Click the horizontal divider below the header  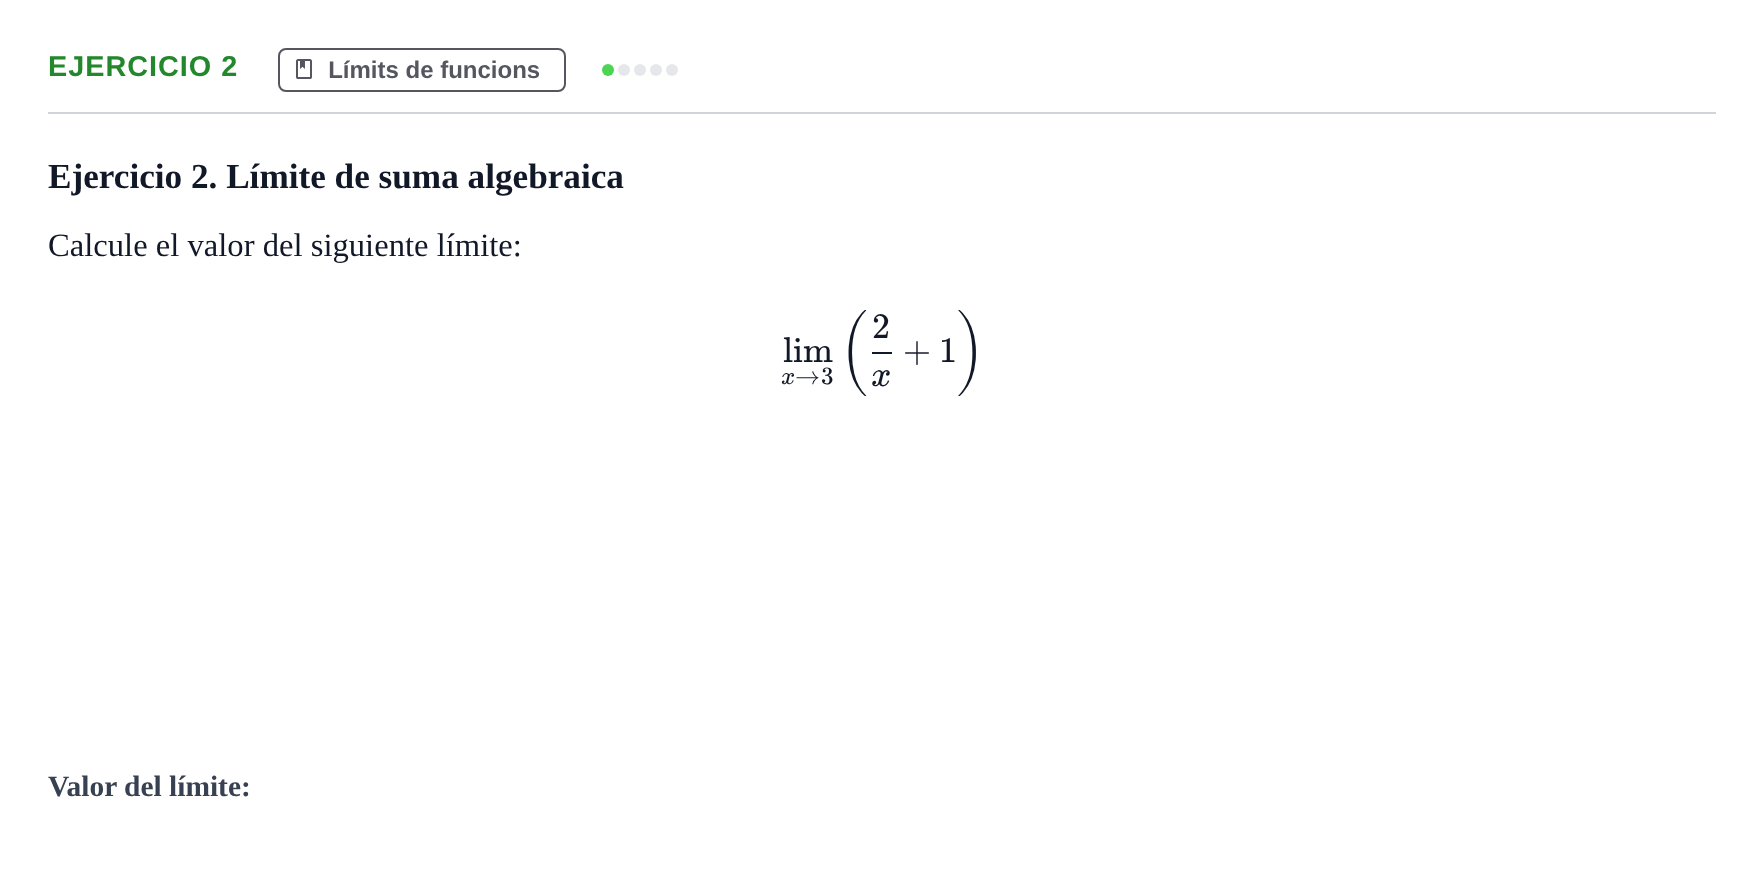tap(882, 113)
